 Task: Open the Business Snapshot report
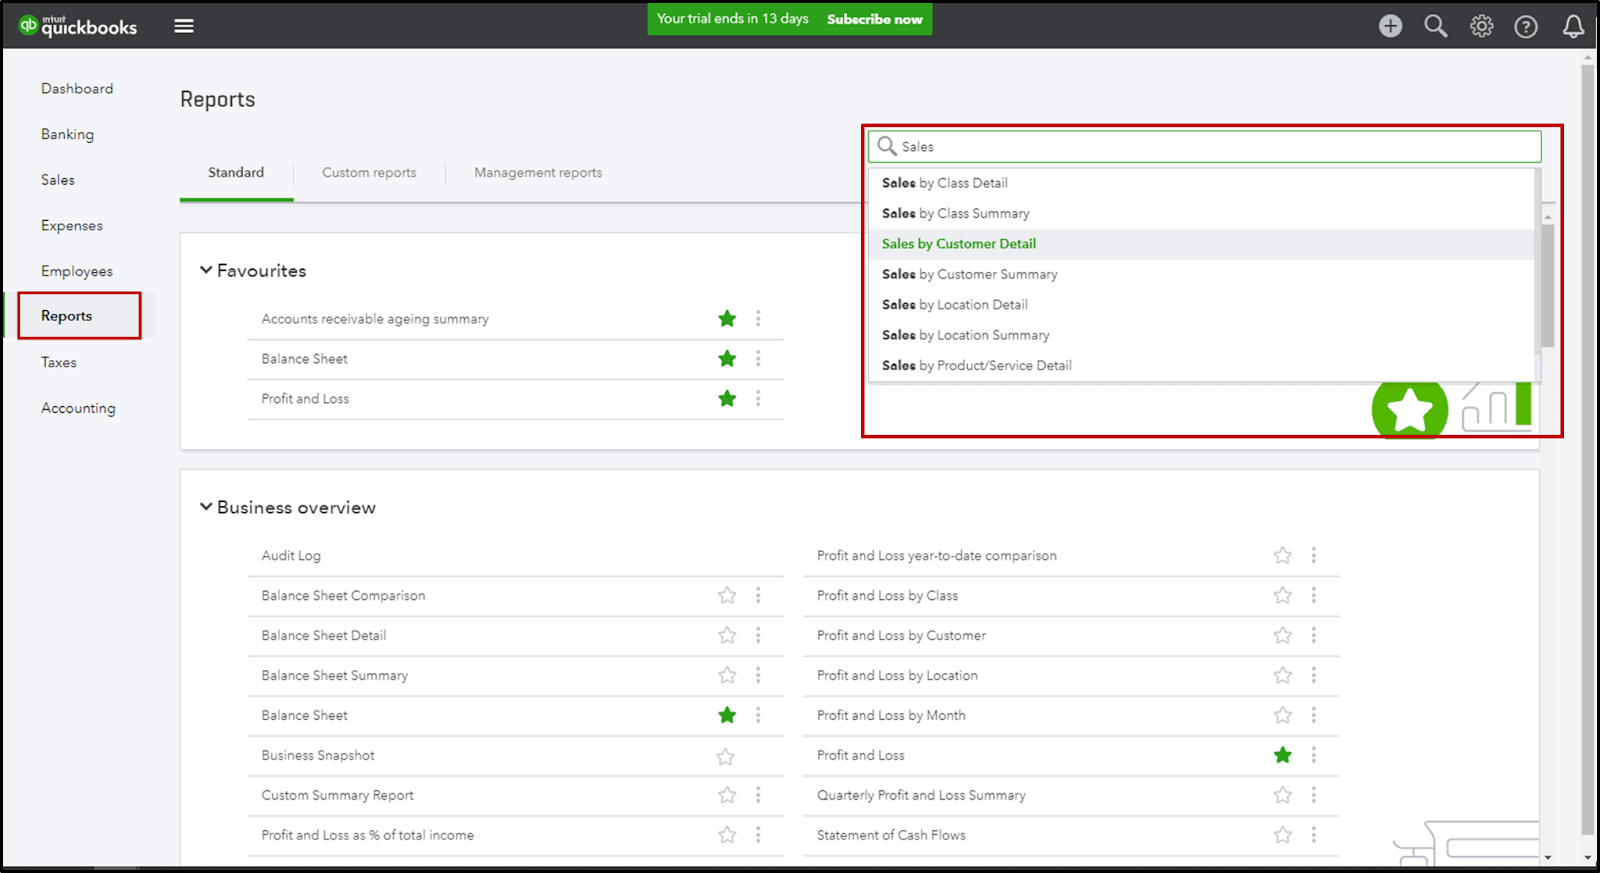[318, 756]
